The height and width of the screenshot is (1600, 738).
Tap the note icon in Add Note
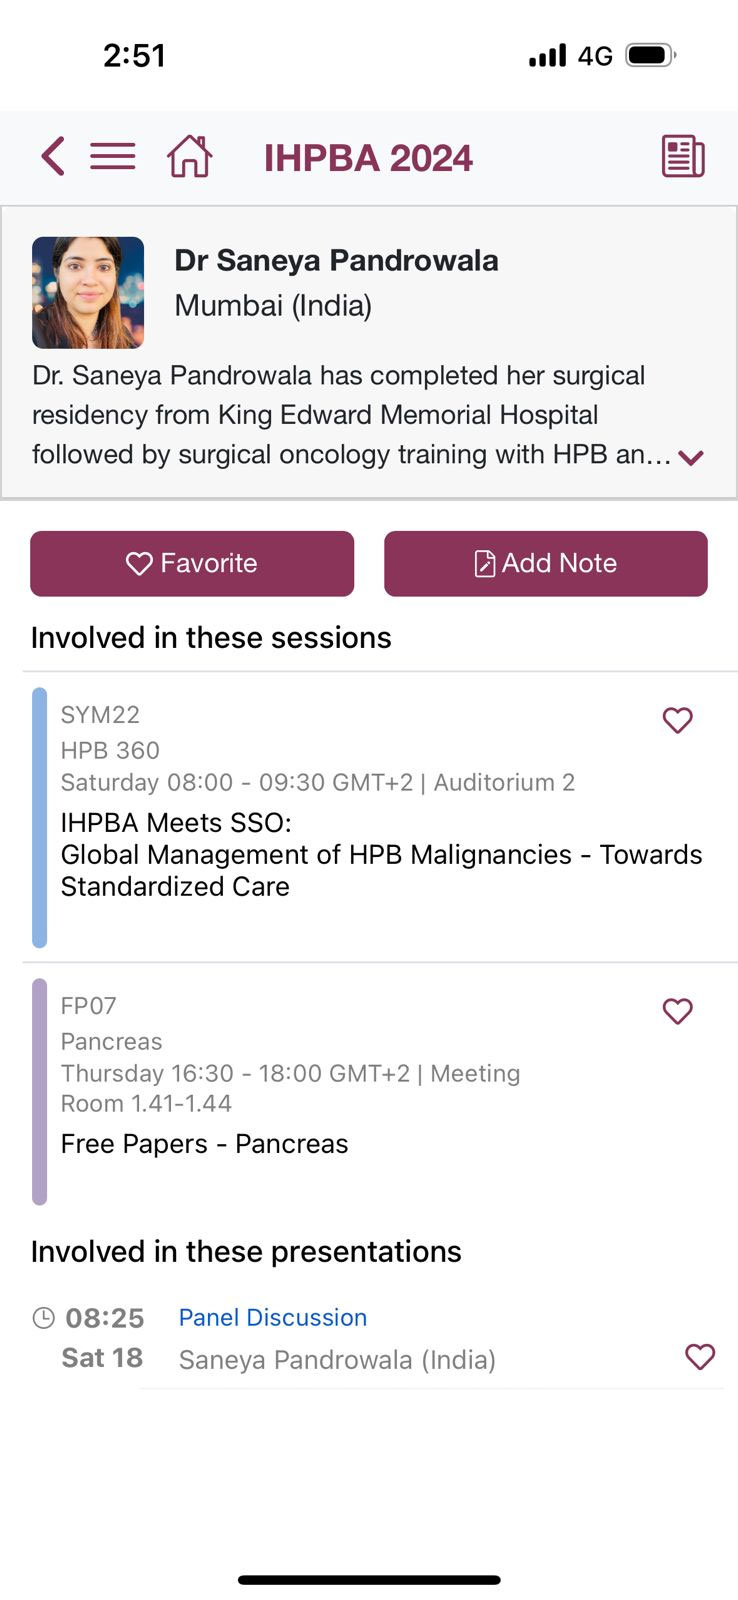tap(484, 564)
